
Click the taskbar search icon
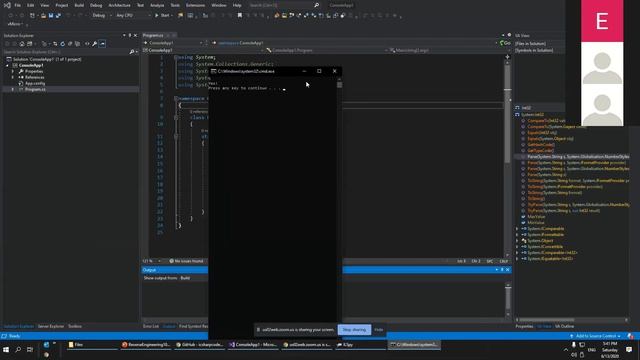coord(18,350)
